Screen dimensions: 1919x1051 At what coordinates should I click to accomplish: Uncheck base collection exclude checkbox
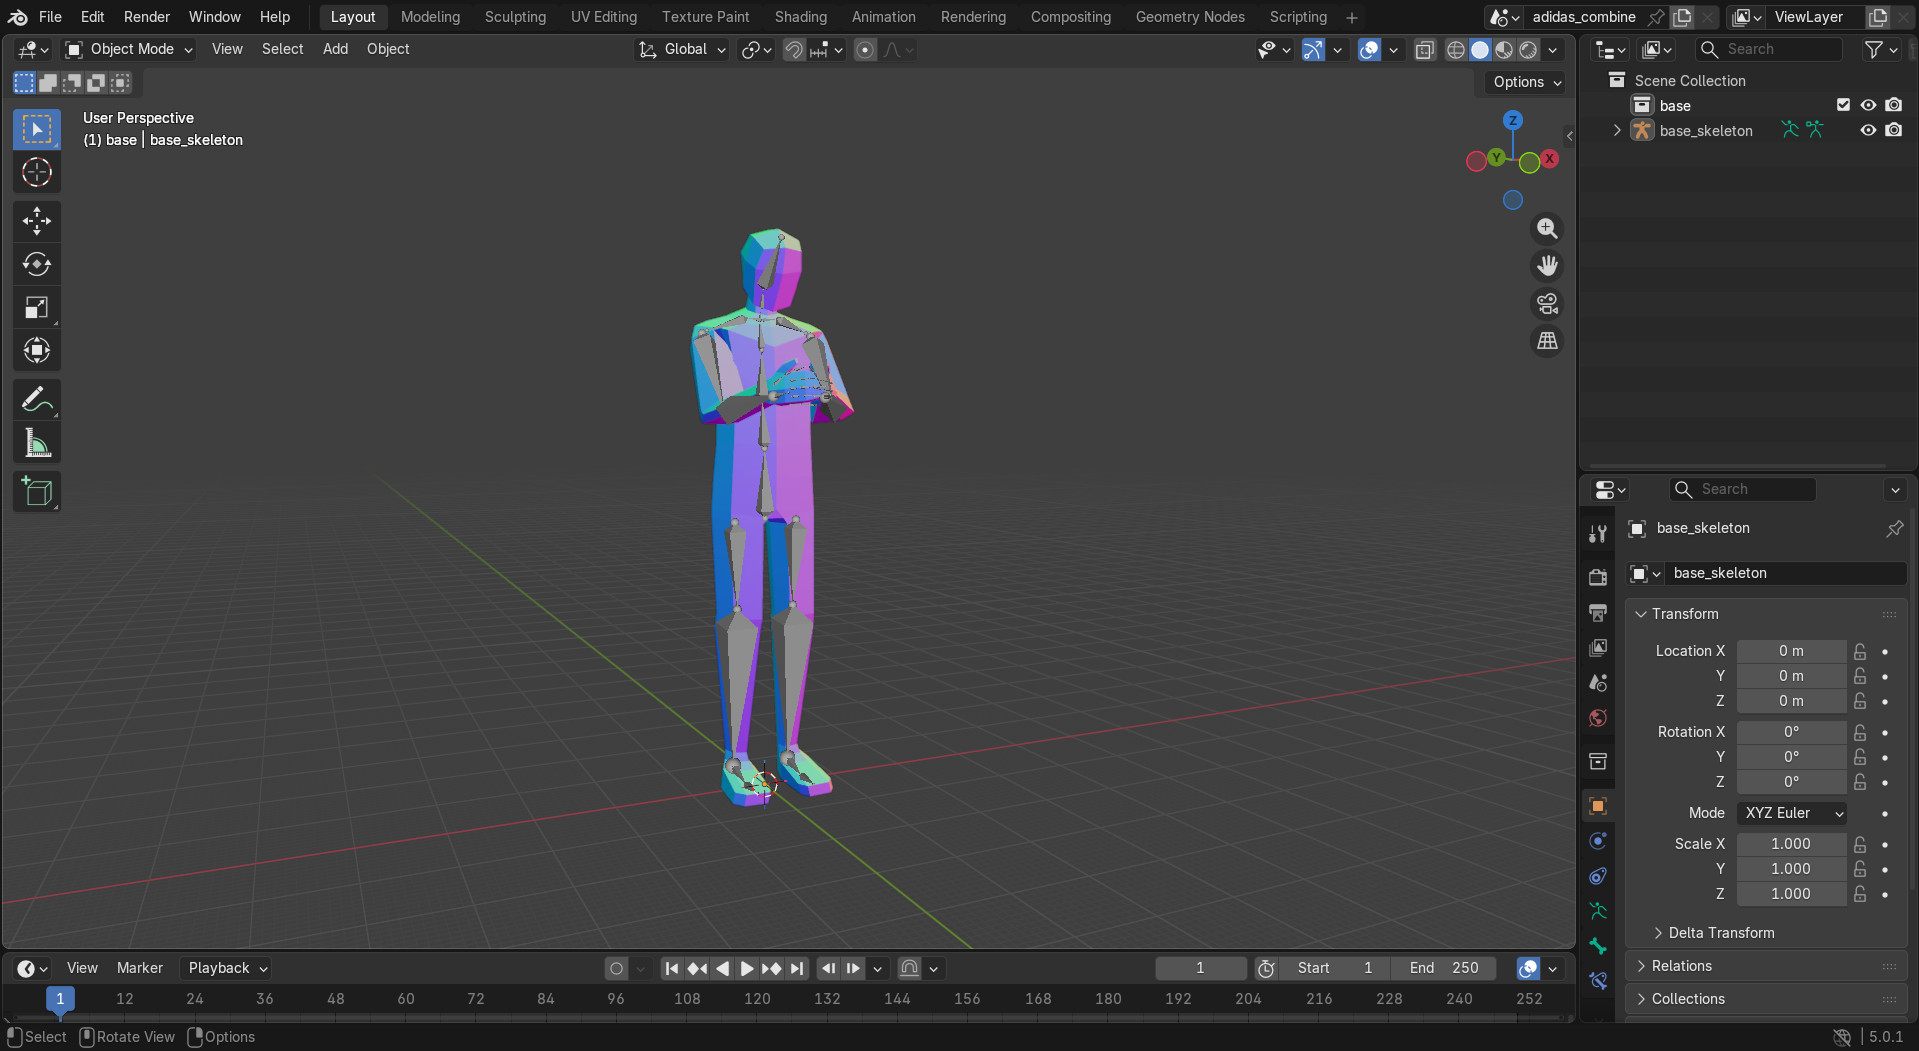click(x=1843, y=105)
